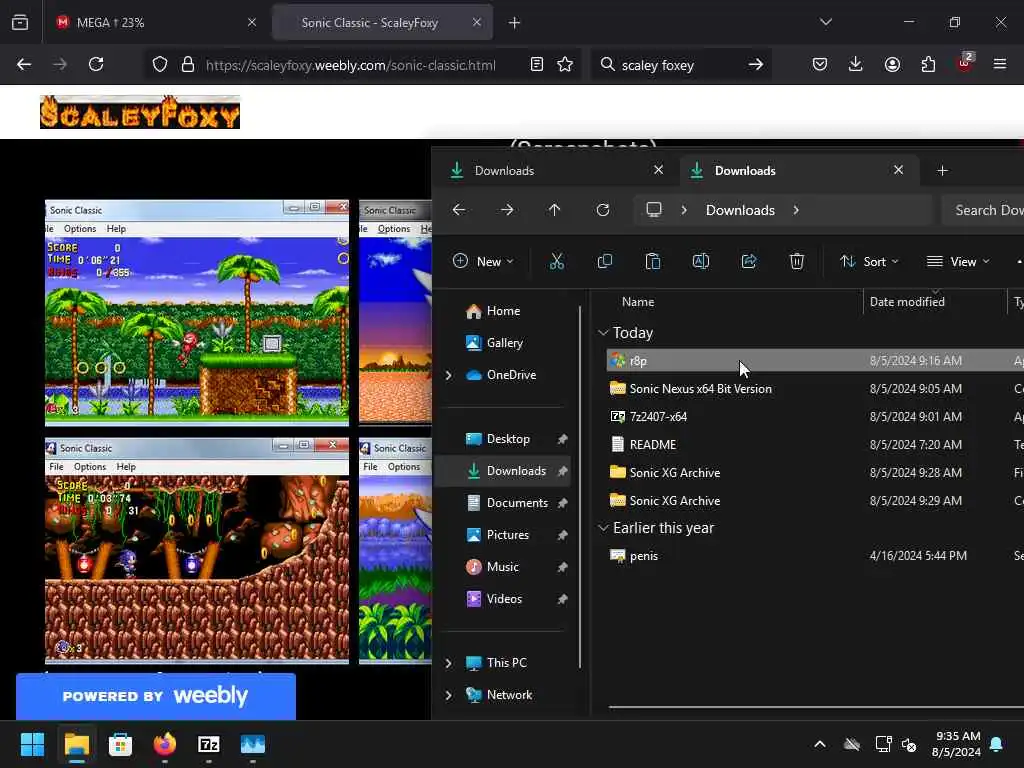Expand OneDrive in navigation pane

point(449,375)
